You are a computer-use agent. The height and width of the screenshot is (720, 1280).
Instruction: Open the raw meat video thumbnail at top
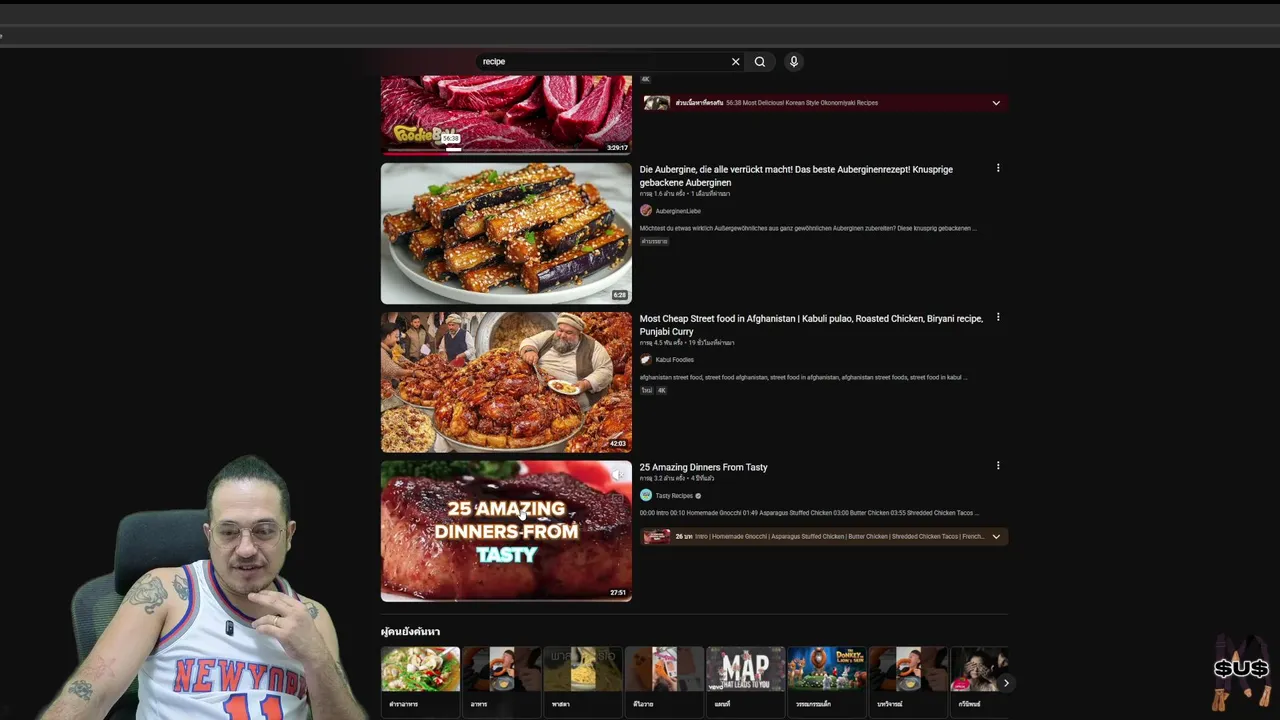coord(506,115)
